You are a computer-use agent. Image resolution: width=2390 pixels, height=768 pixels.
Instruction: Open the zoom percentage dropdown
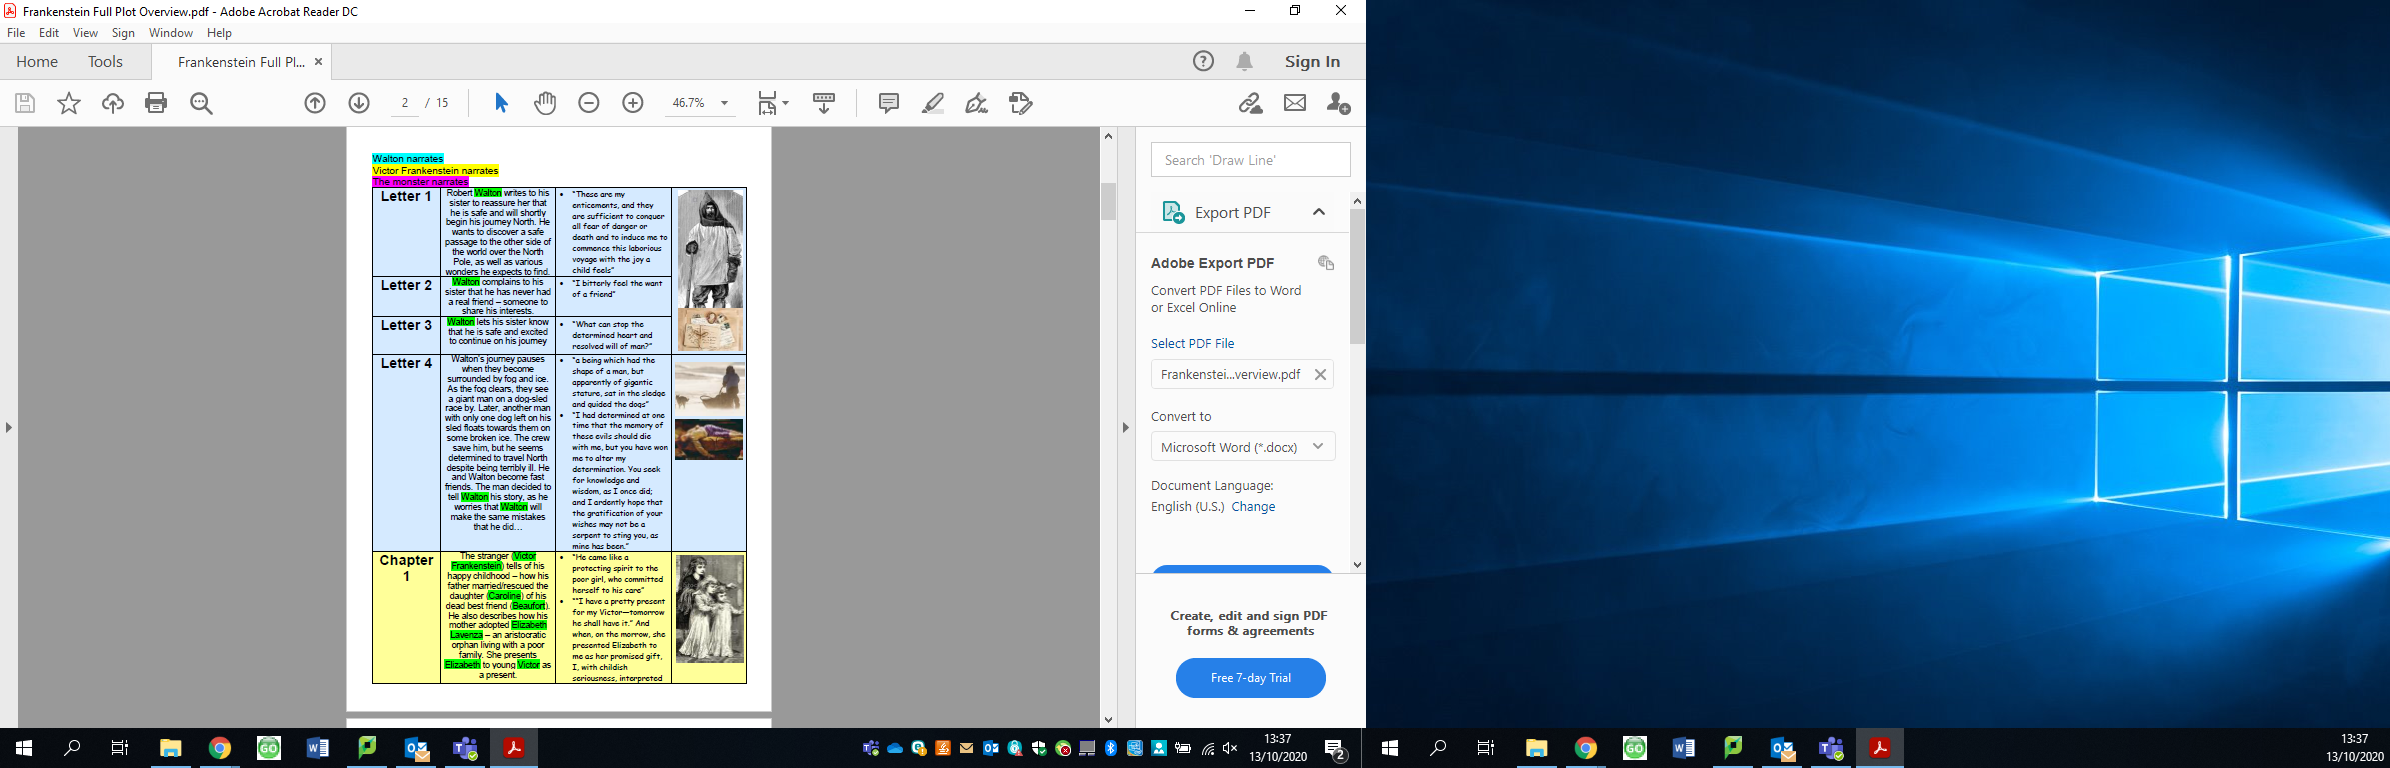tap(724, 103)
